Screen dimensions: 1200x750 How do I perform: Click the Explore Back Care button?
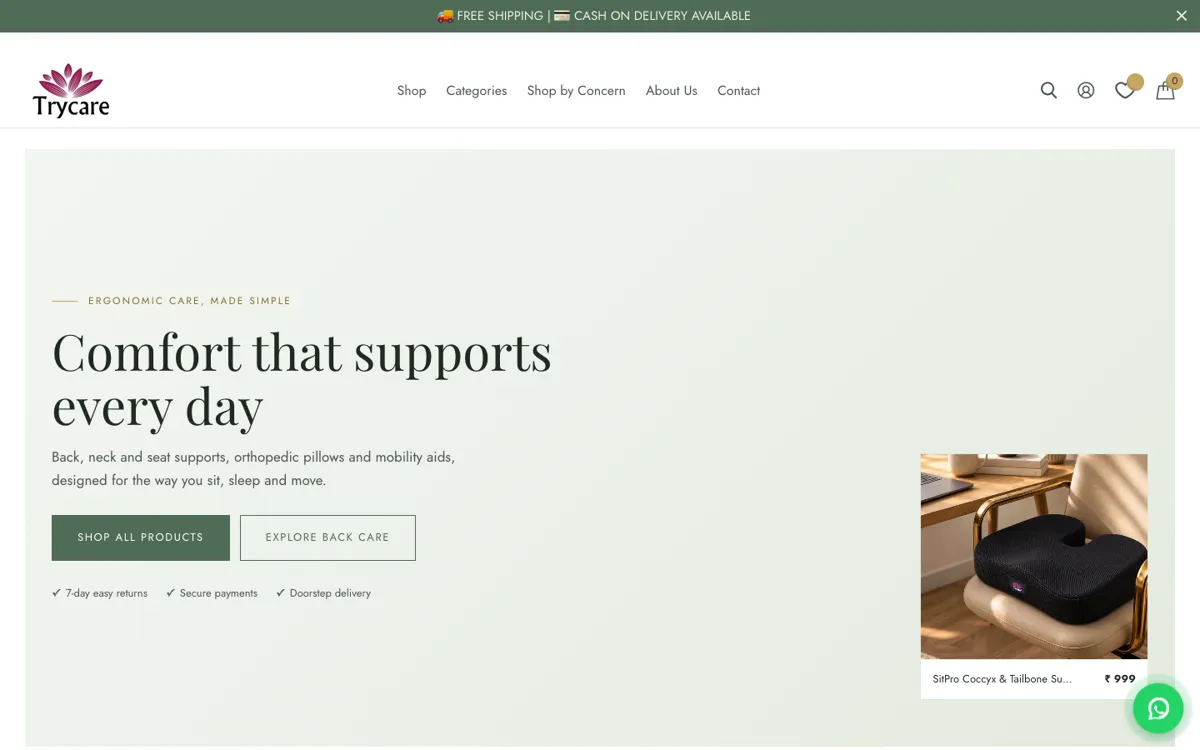coord(328,538)
